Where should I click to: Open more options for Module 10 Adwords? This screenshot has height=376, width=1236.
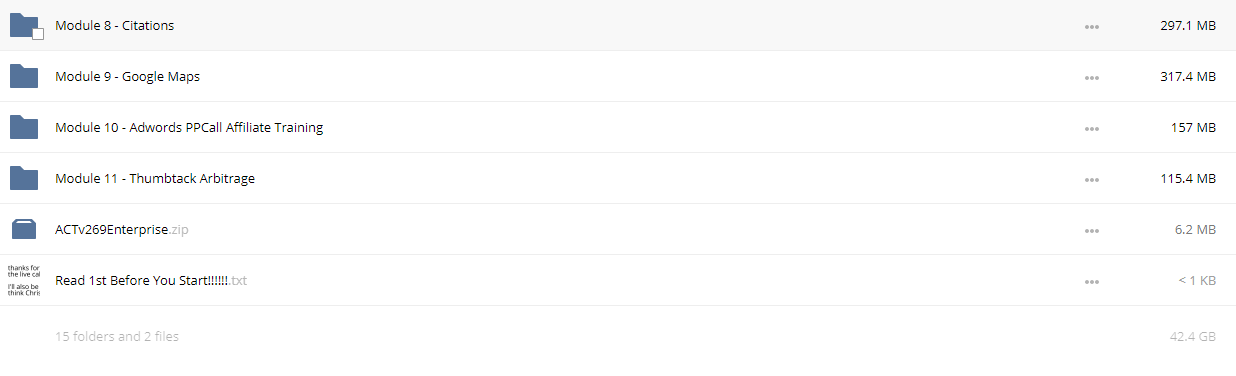(1092, 128)
